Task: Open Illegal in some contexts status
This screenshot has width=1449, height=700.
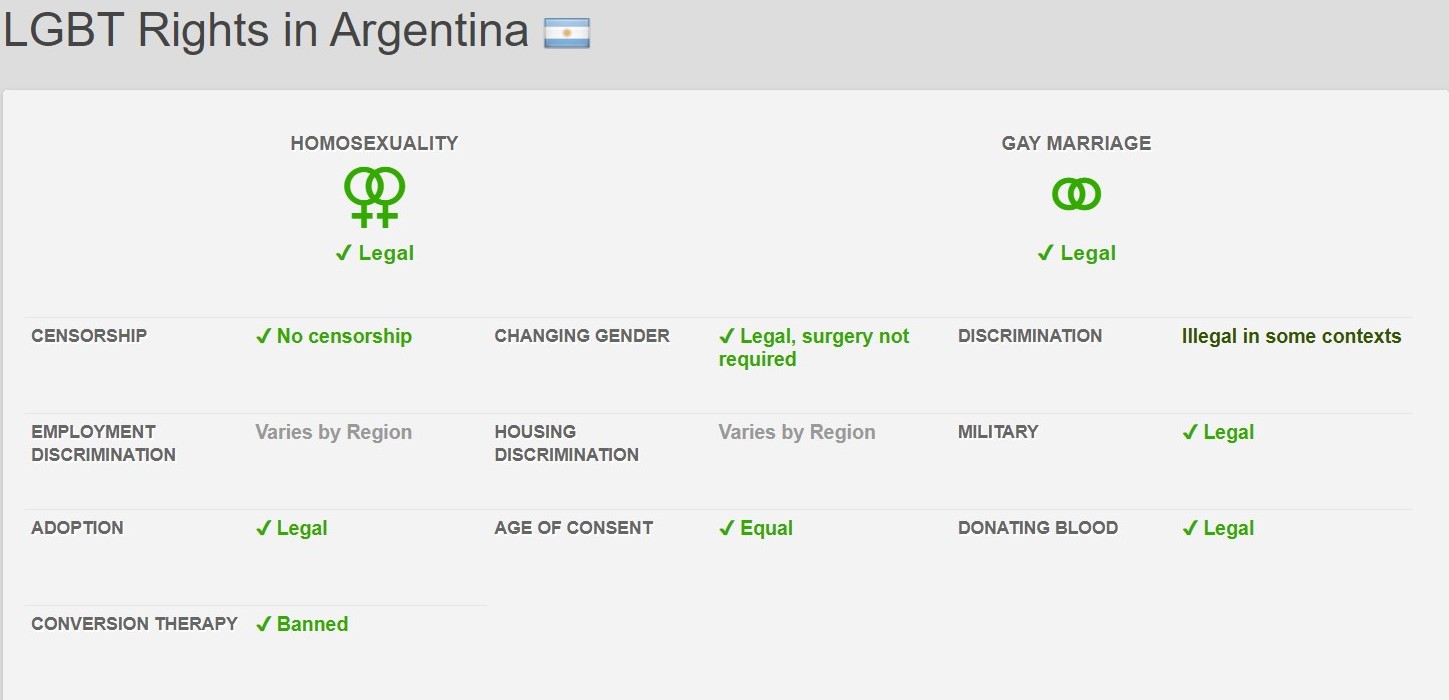Action: point(1291,336)
